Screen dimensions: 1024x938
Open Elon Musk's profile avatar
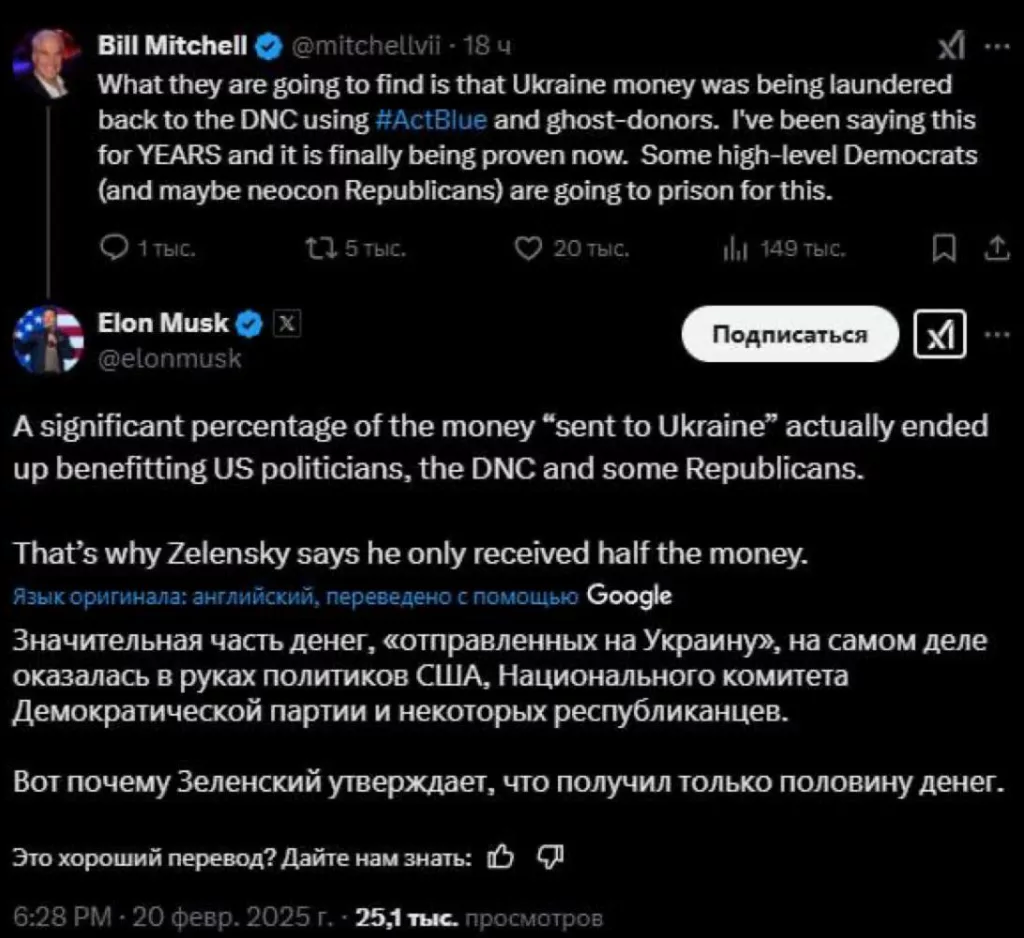[48, 339]
